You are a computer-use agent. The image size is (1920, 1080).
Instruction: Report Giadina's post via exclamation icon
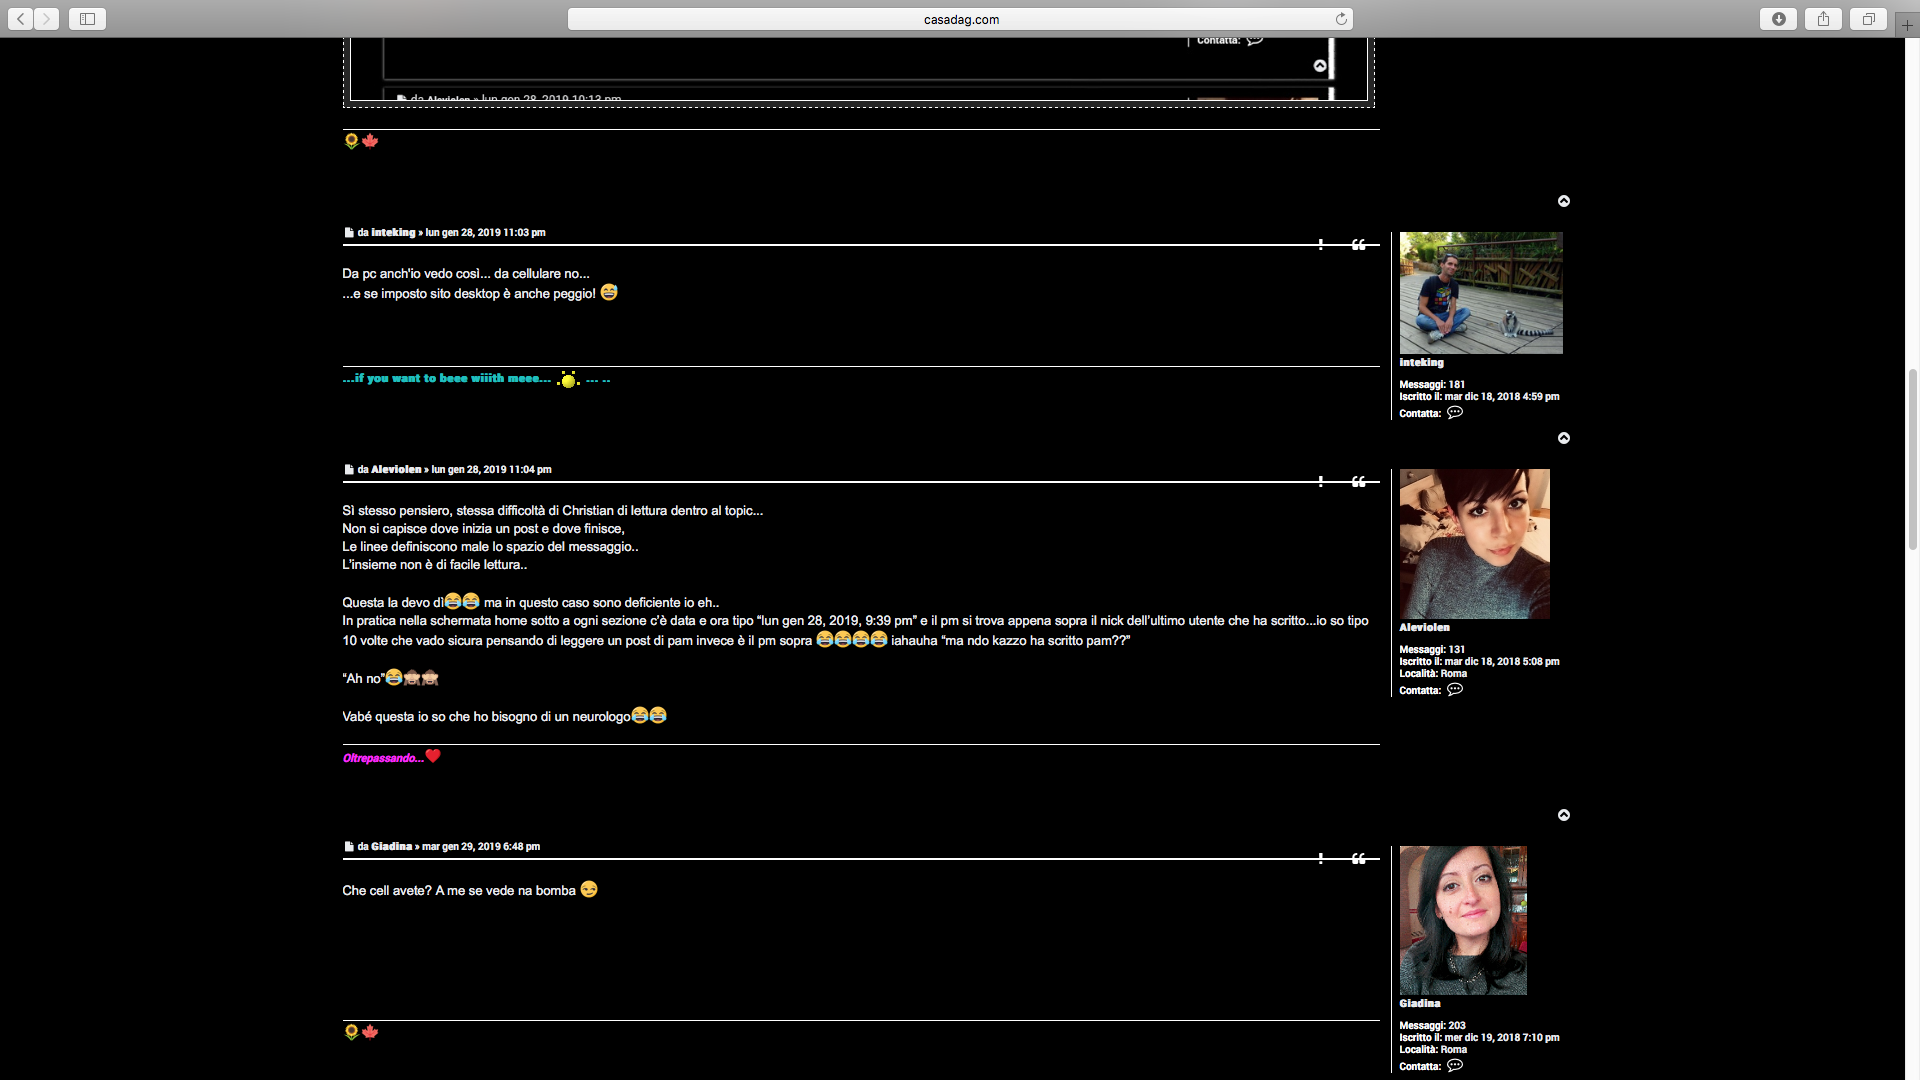tap(1320, 859)
